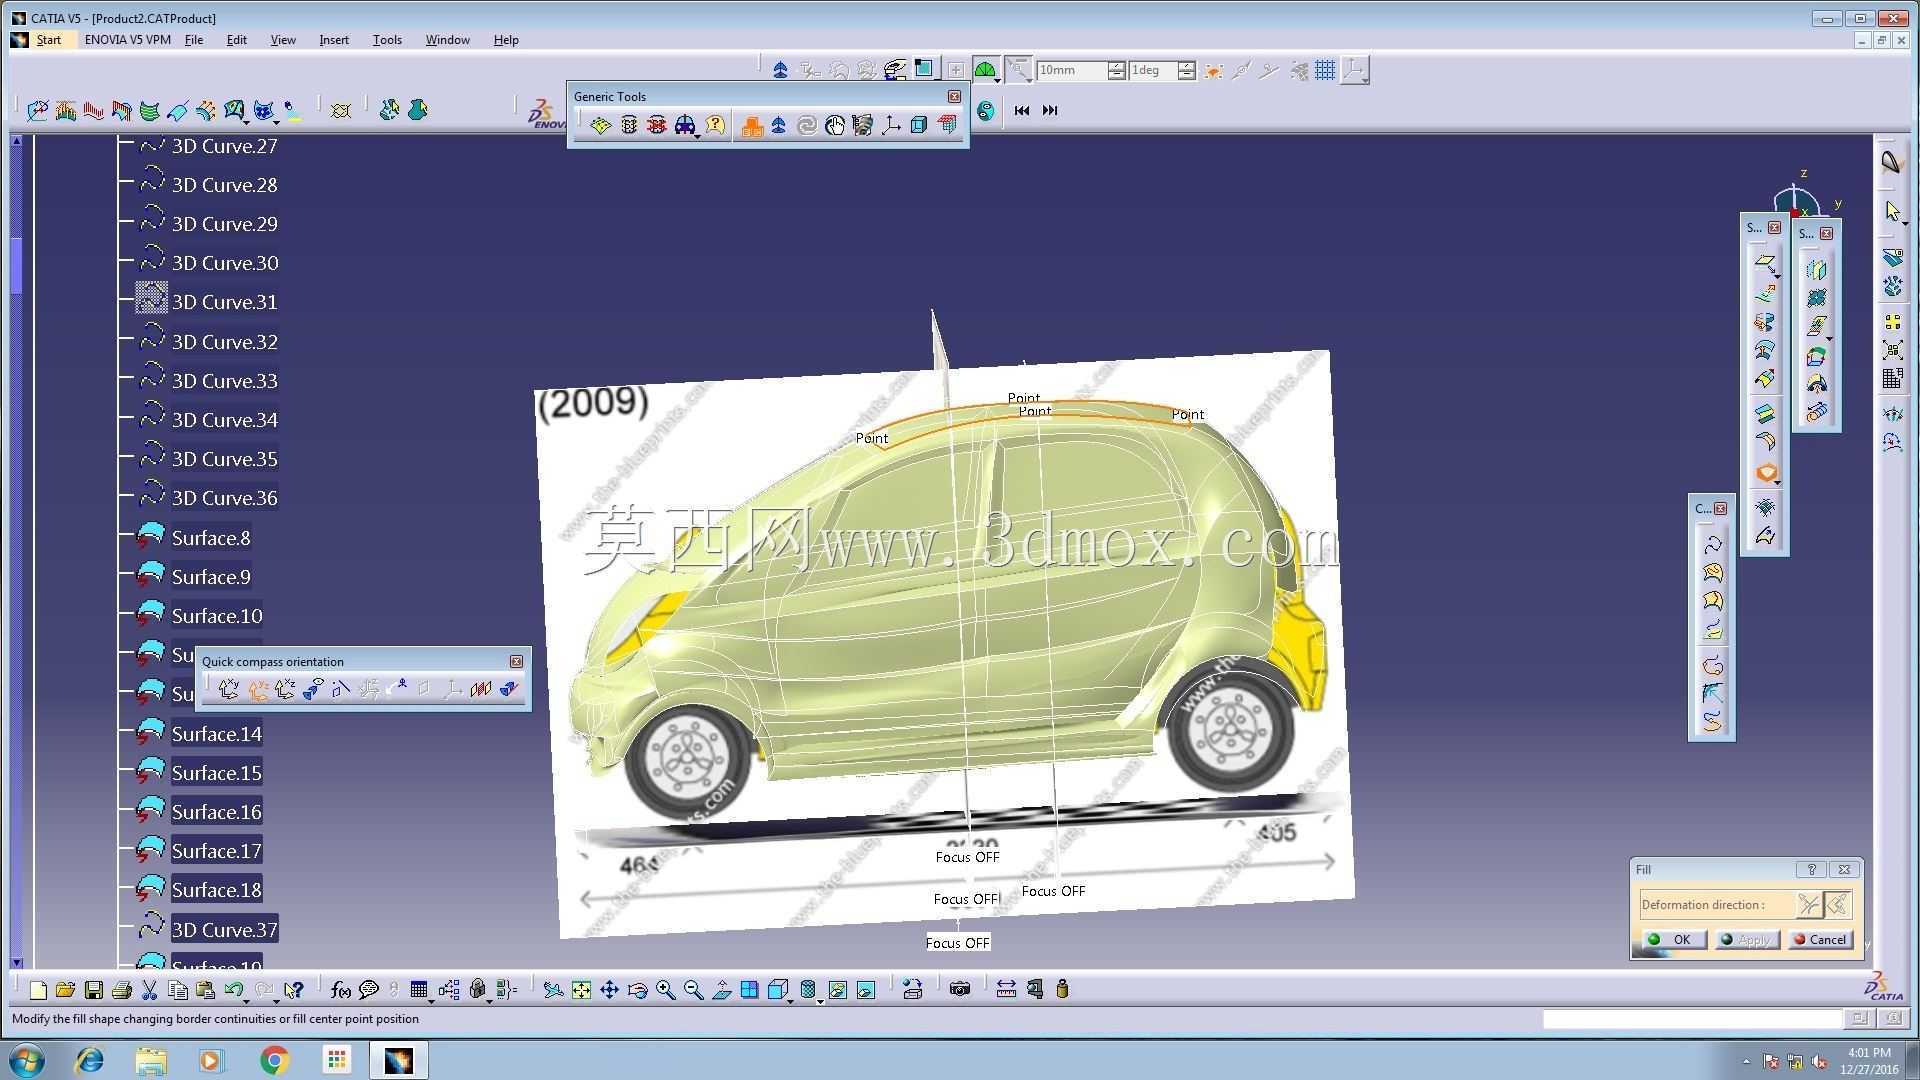The image size is (1920, 1080).
Task: Click Cancel in the Fill dialog
Action: pyautogui.click(x=1820, y=940)
